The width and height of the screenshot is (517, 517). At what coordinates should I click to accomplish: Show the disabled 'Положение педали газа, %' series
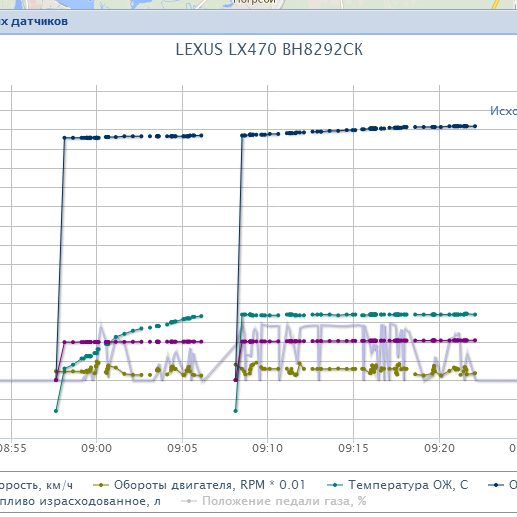pyautogui.click(x=273, y=501)
